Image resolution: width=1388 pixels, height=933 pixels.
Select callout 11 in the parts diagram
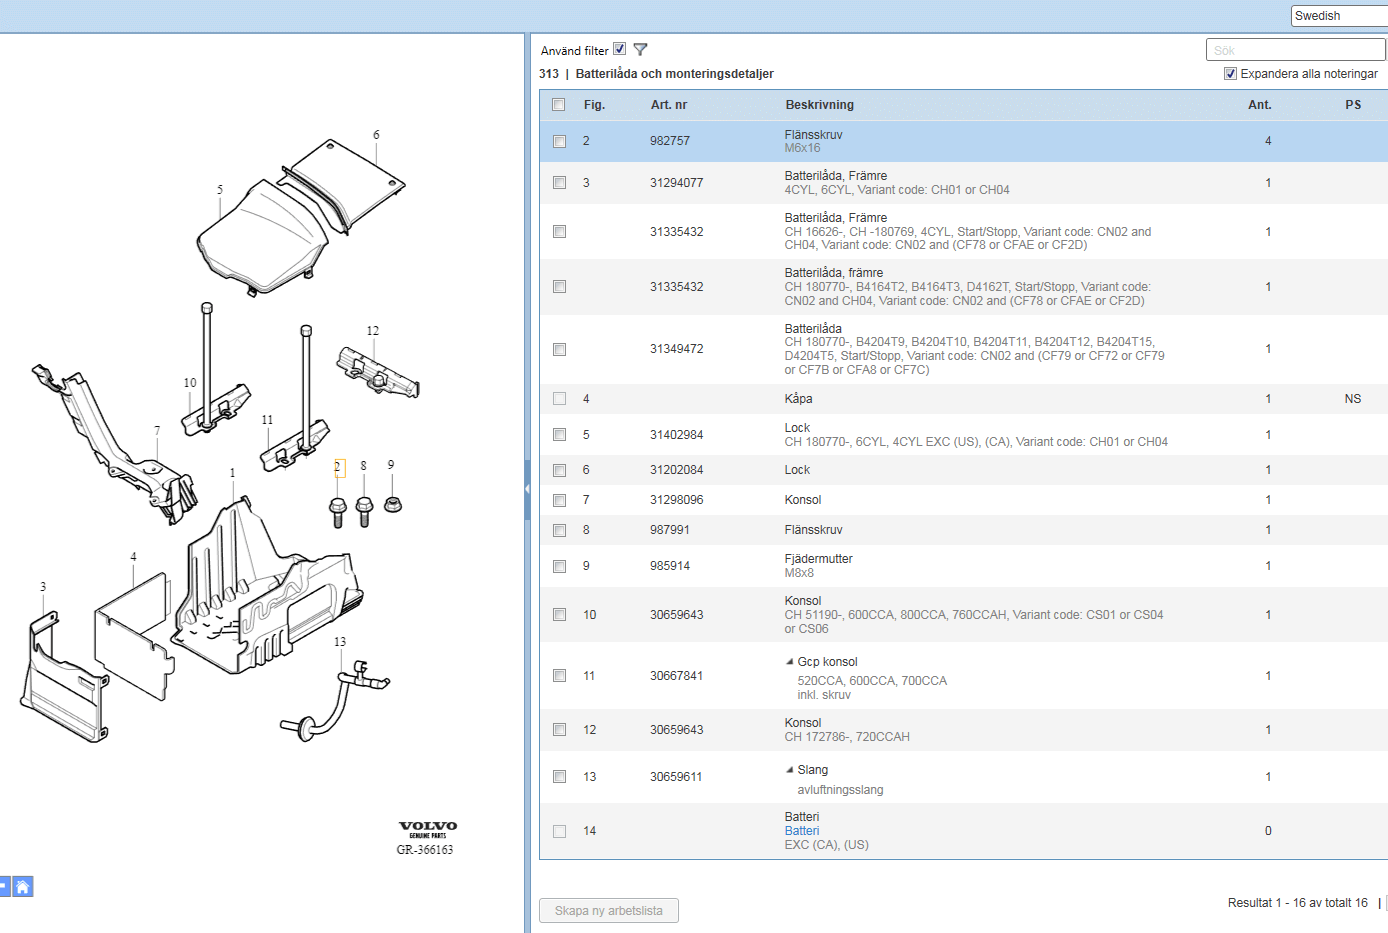[x=267, y=420]
